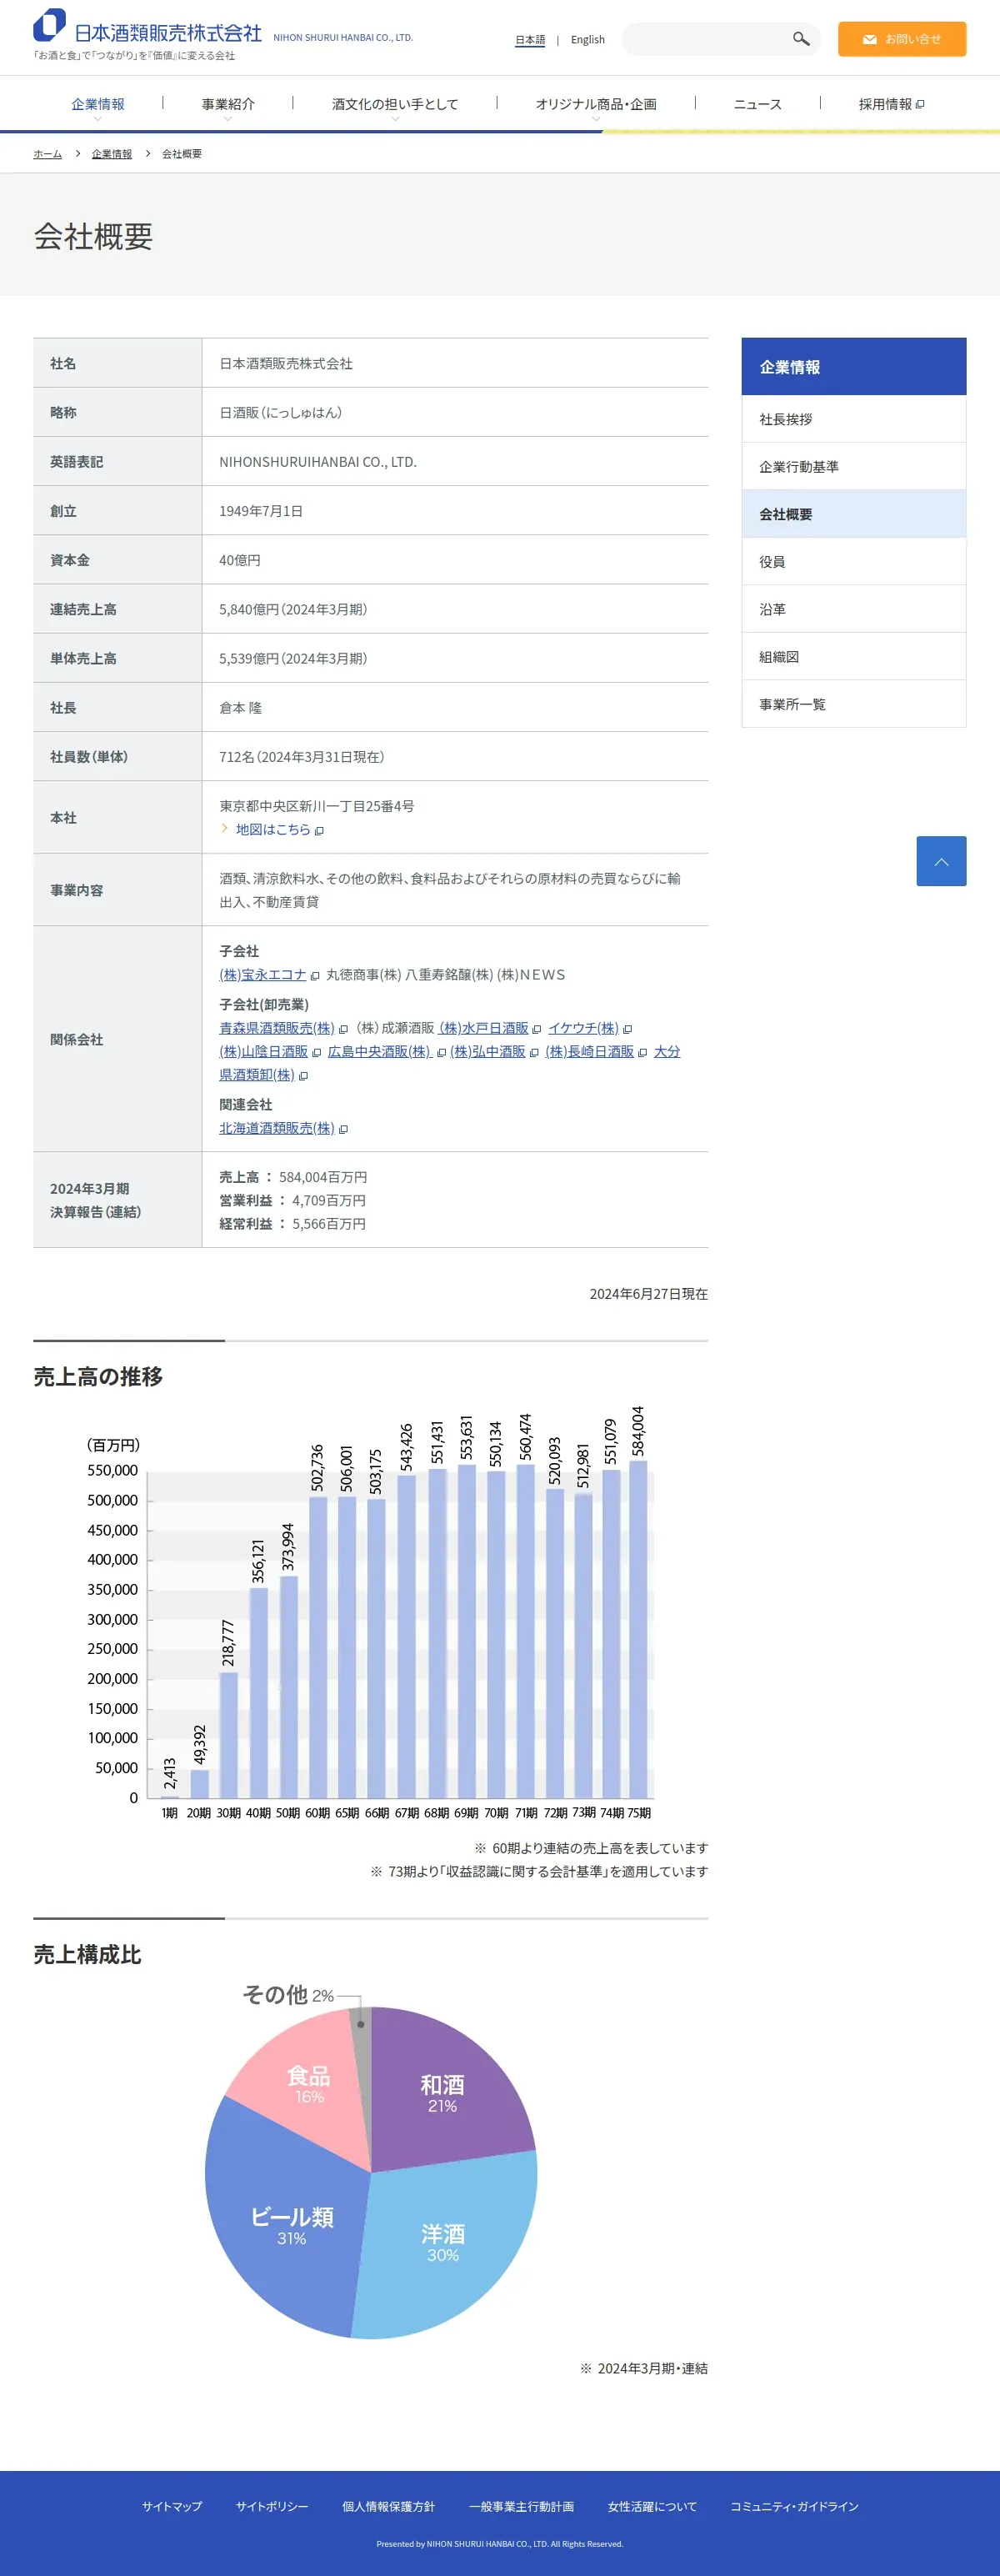Click the 企業情報 sidebar header
The width and height of the screenshot is (1000, 2576).
pyautogui.click(x=854, y=367)
